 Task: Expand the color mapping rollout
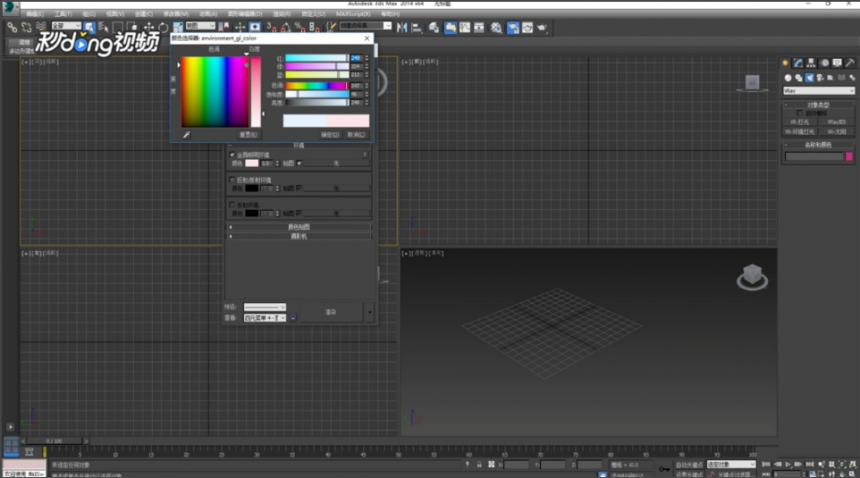(x=299, y=227)
